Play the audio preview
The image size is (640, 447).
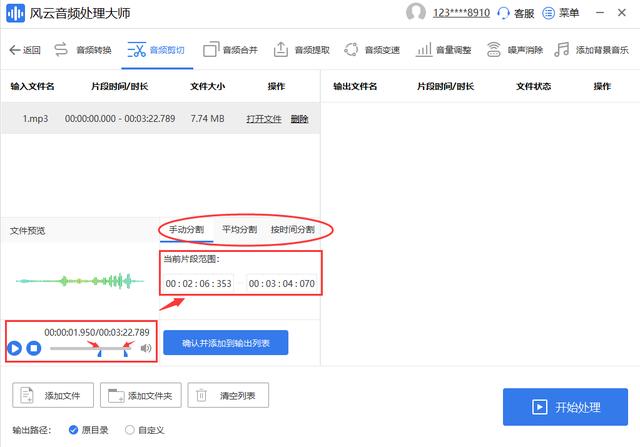(x=14, y=348)
